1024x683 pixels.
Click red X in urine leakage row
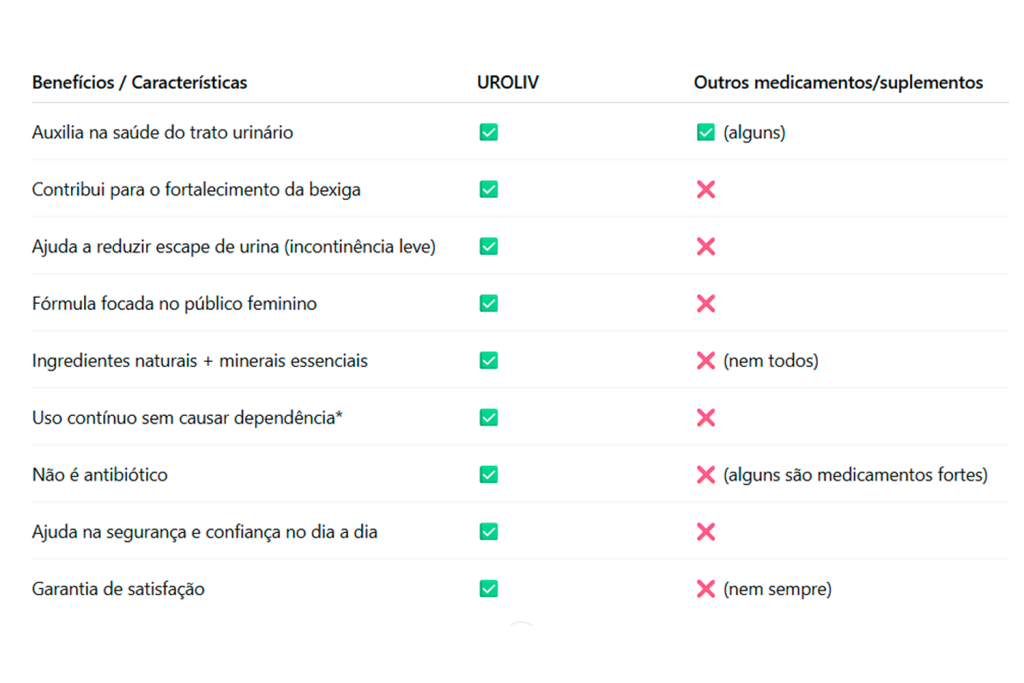pyautogui.click(x=705, y=246)
